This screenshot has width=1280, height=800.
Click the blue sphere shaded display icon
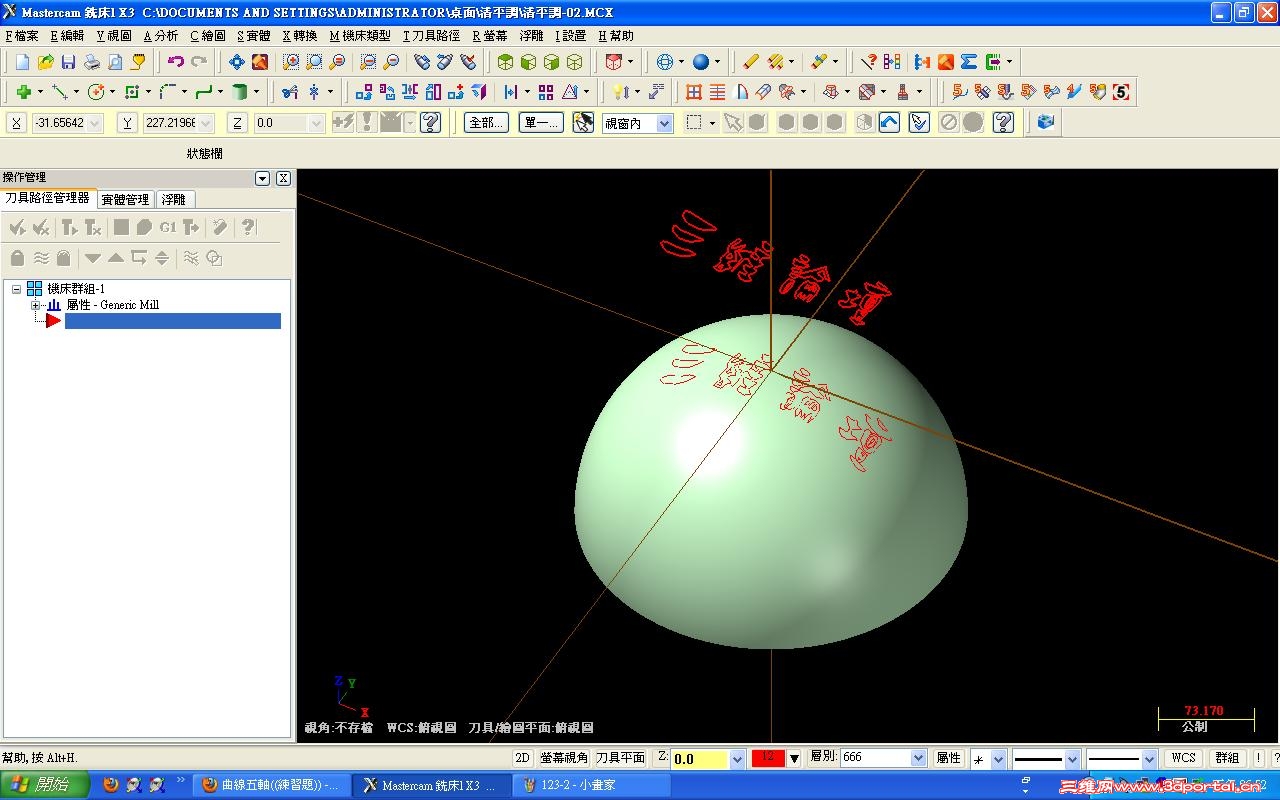701,62
